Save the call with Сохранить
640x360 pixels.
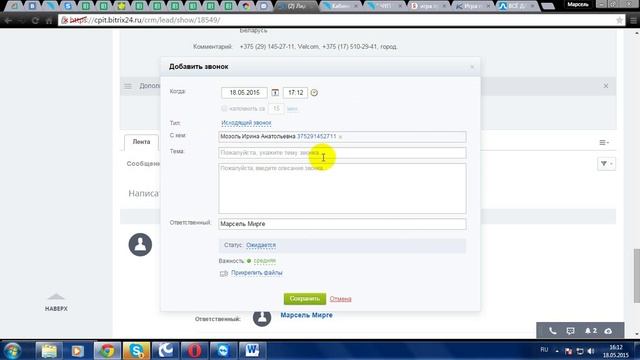pyautogui.click(x=305, y=299)
